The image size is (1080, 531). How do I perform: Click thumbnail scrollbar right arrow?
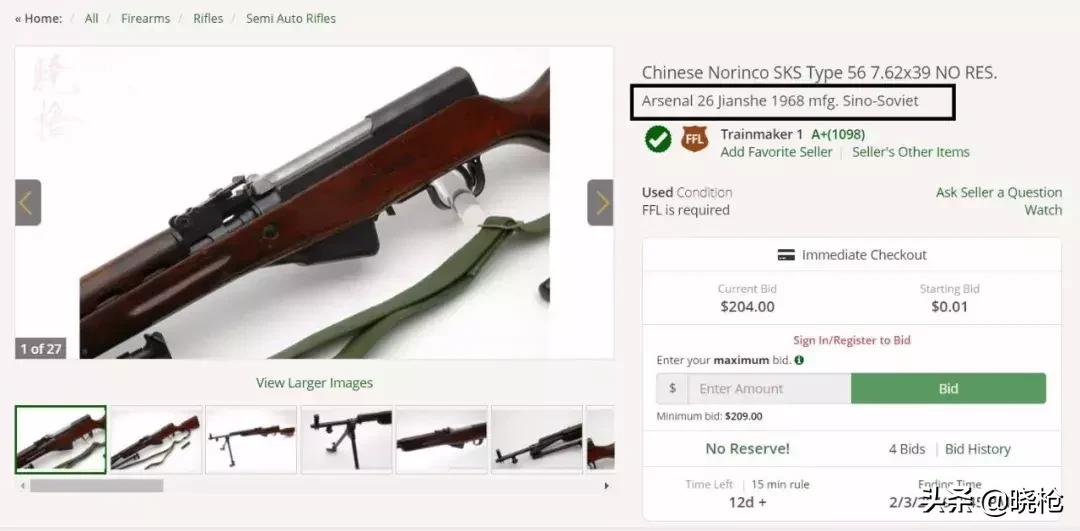[x=606, y=486]
